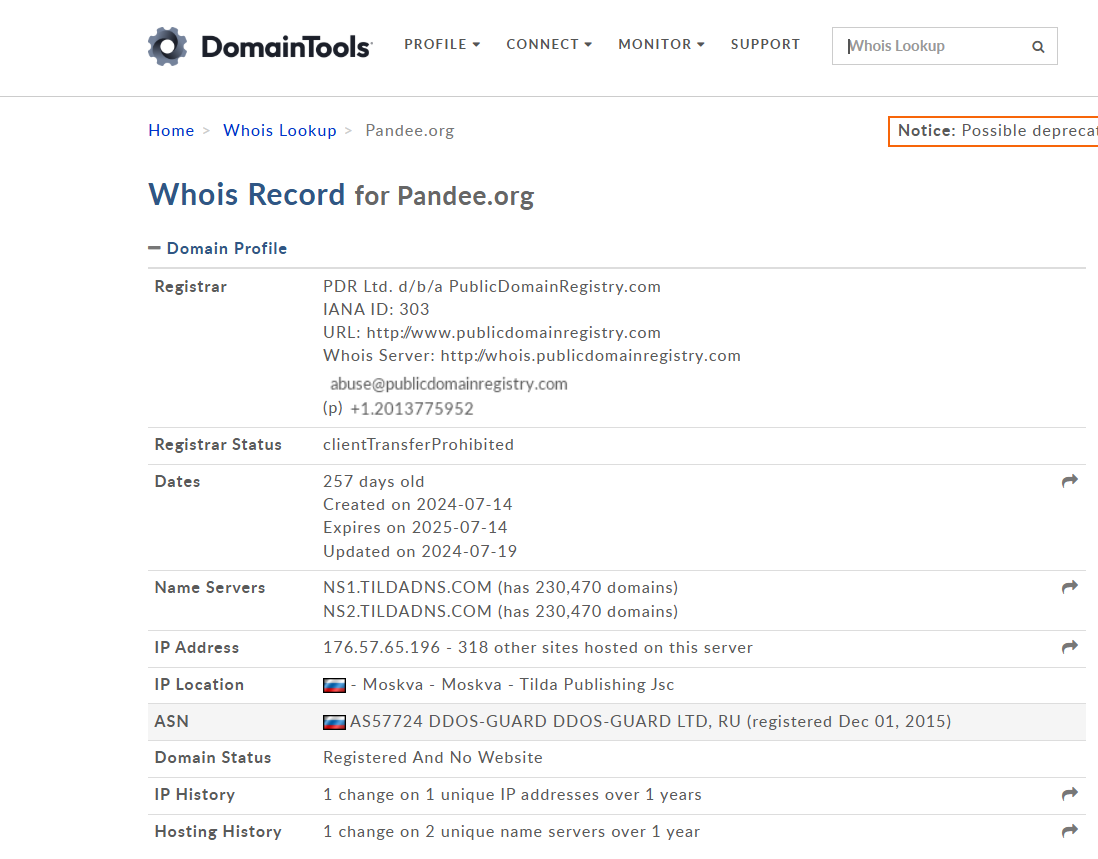Click share arrow in Name Servers row
This screenshot has width=1098, height=859.
1069,587
